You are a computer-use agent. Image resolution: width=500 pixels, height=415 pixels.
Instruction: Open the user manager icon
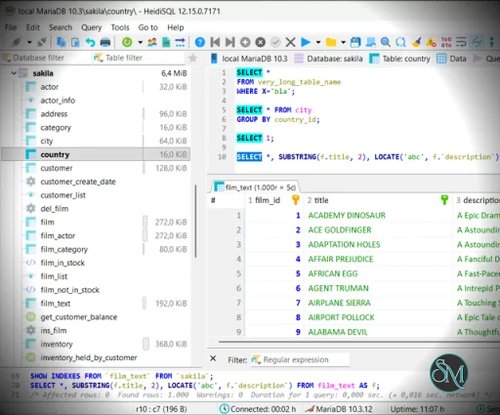pos(152,42)
